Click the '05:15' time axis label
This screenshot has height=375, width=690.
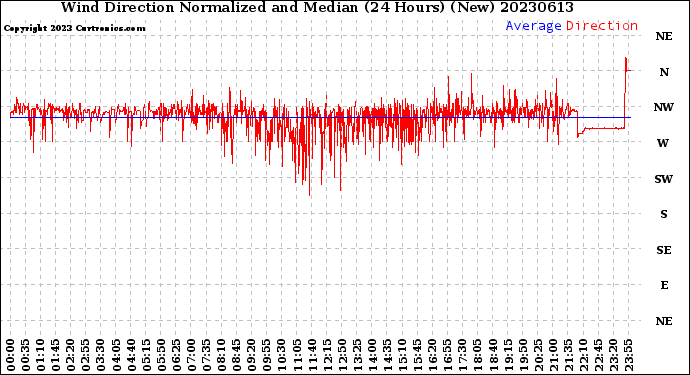click(x=146, y=355)
